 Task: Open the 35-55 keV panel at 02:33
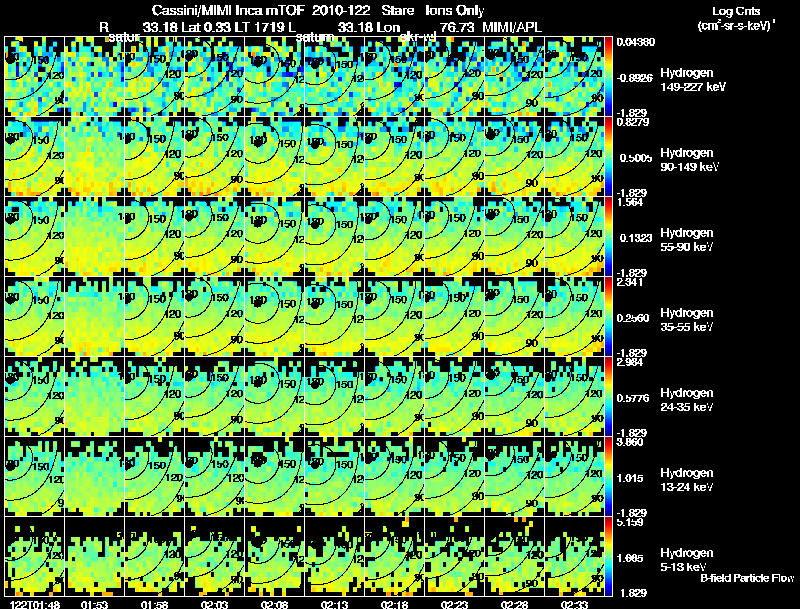pyautogui.click(x=574, y=317)
